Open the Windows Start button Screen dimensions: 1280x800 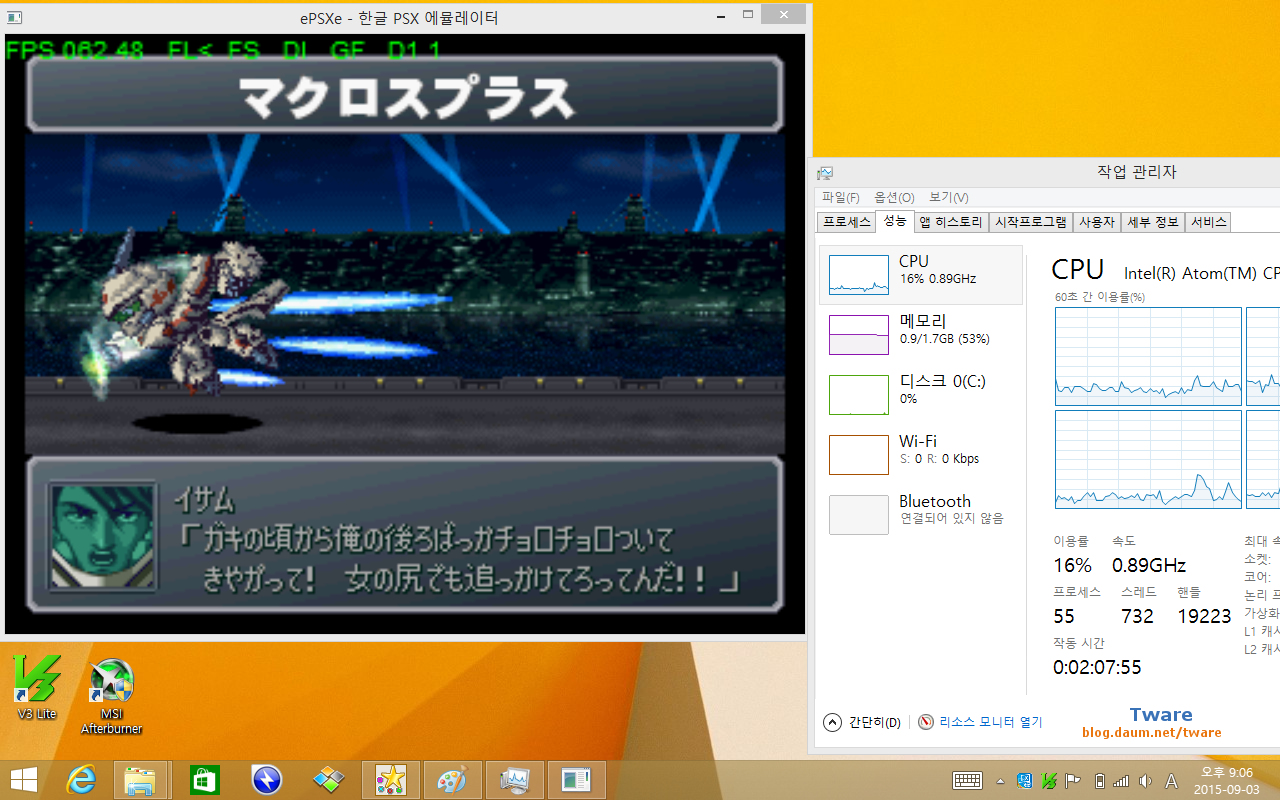tap(24, 780)
